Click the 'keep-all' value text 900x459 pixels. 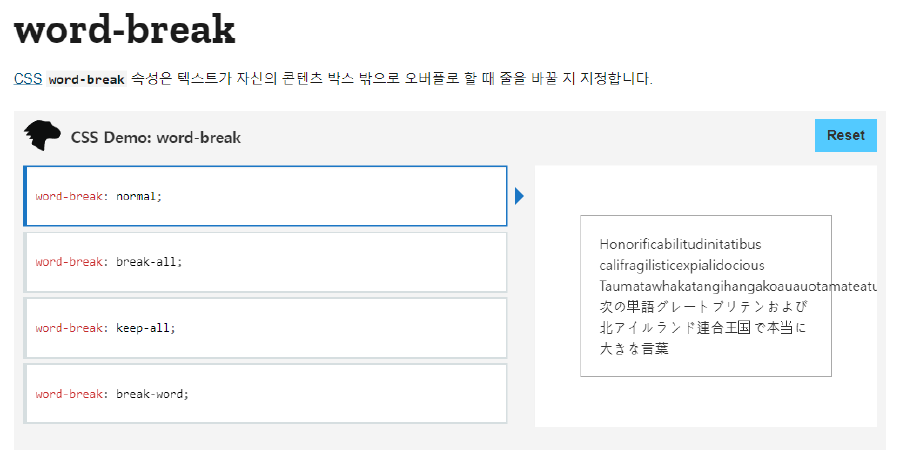[x=143, y=328]
